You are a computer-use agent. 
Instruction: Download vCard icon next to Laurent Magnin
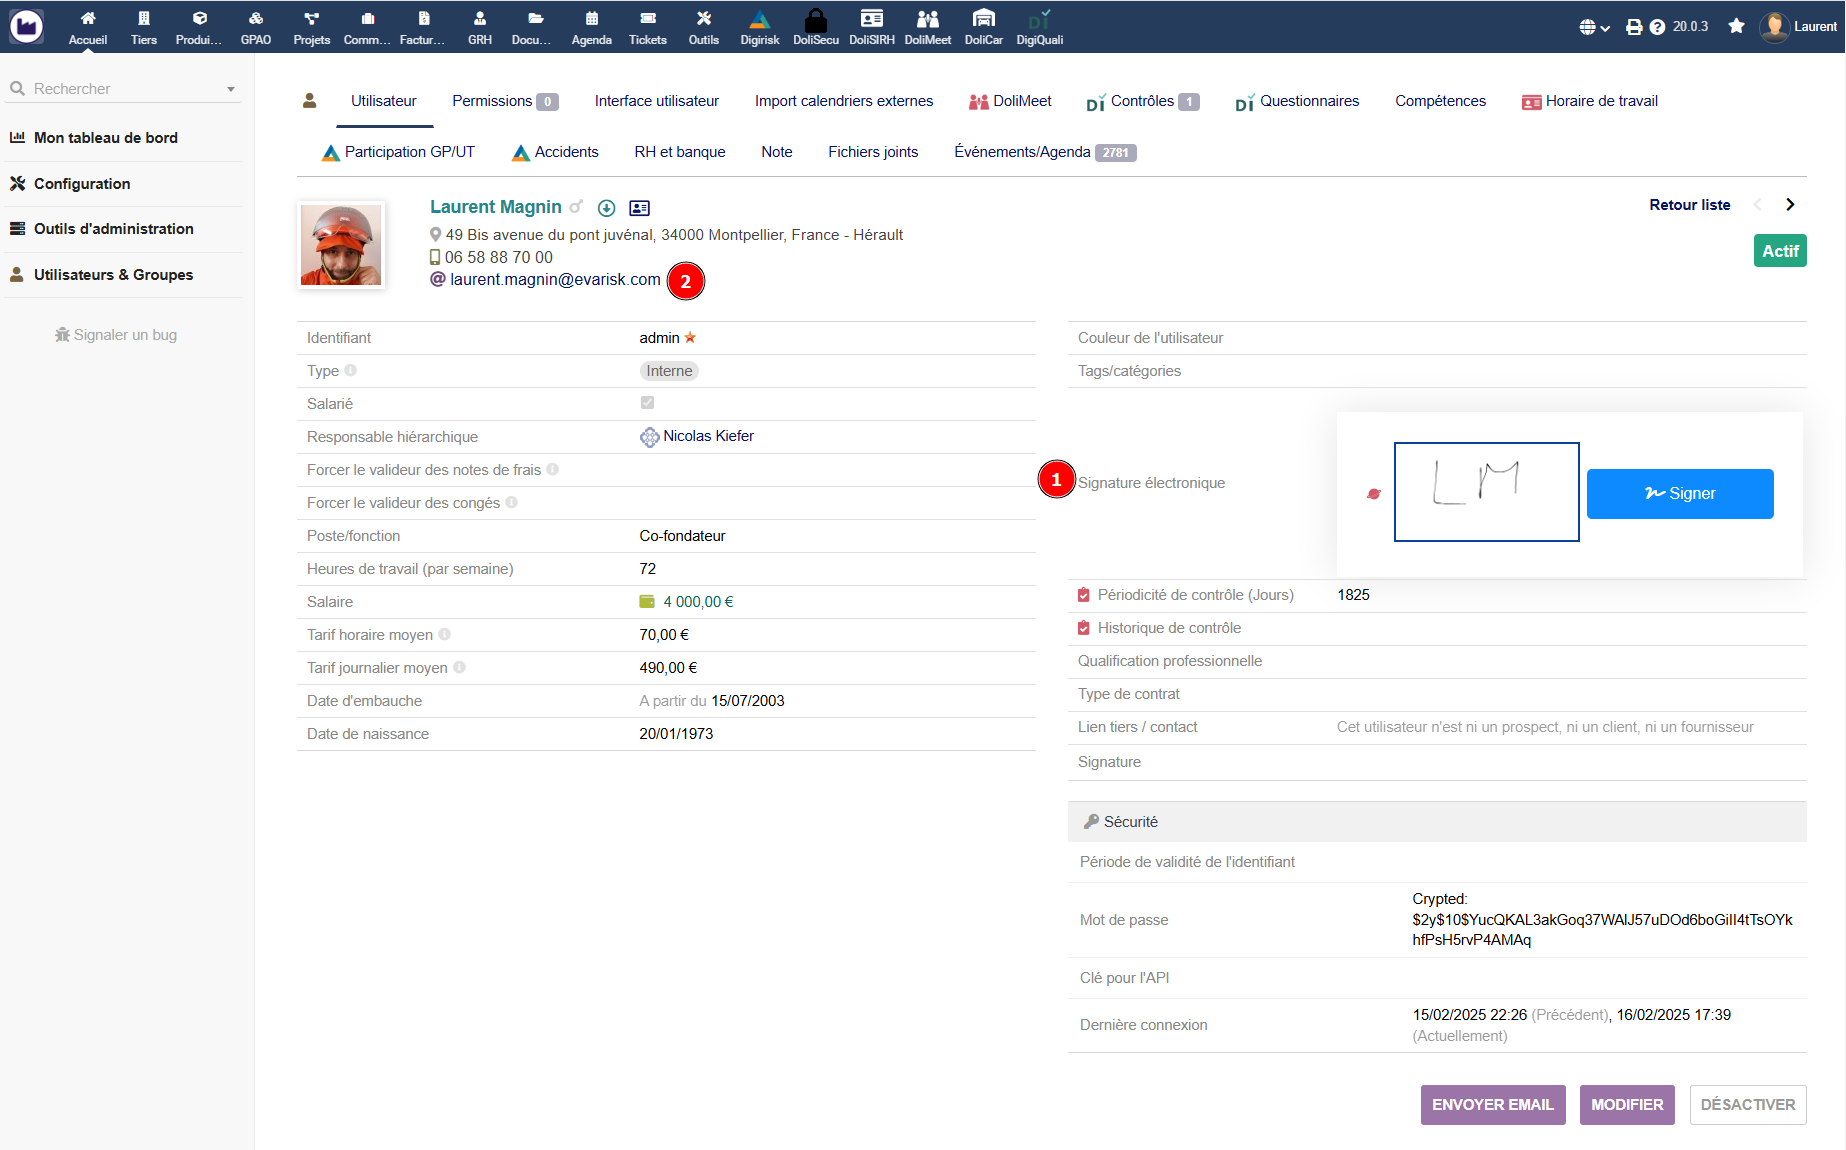tap(606, 208)
